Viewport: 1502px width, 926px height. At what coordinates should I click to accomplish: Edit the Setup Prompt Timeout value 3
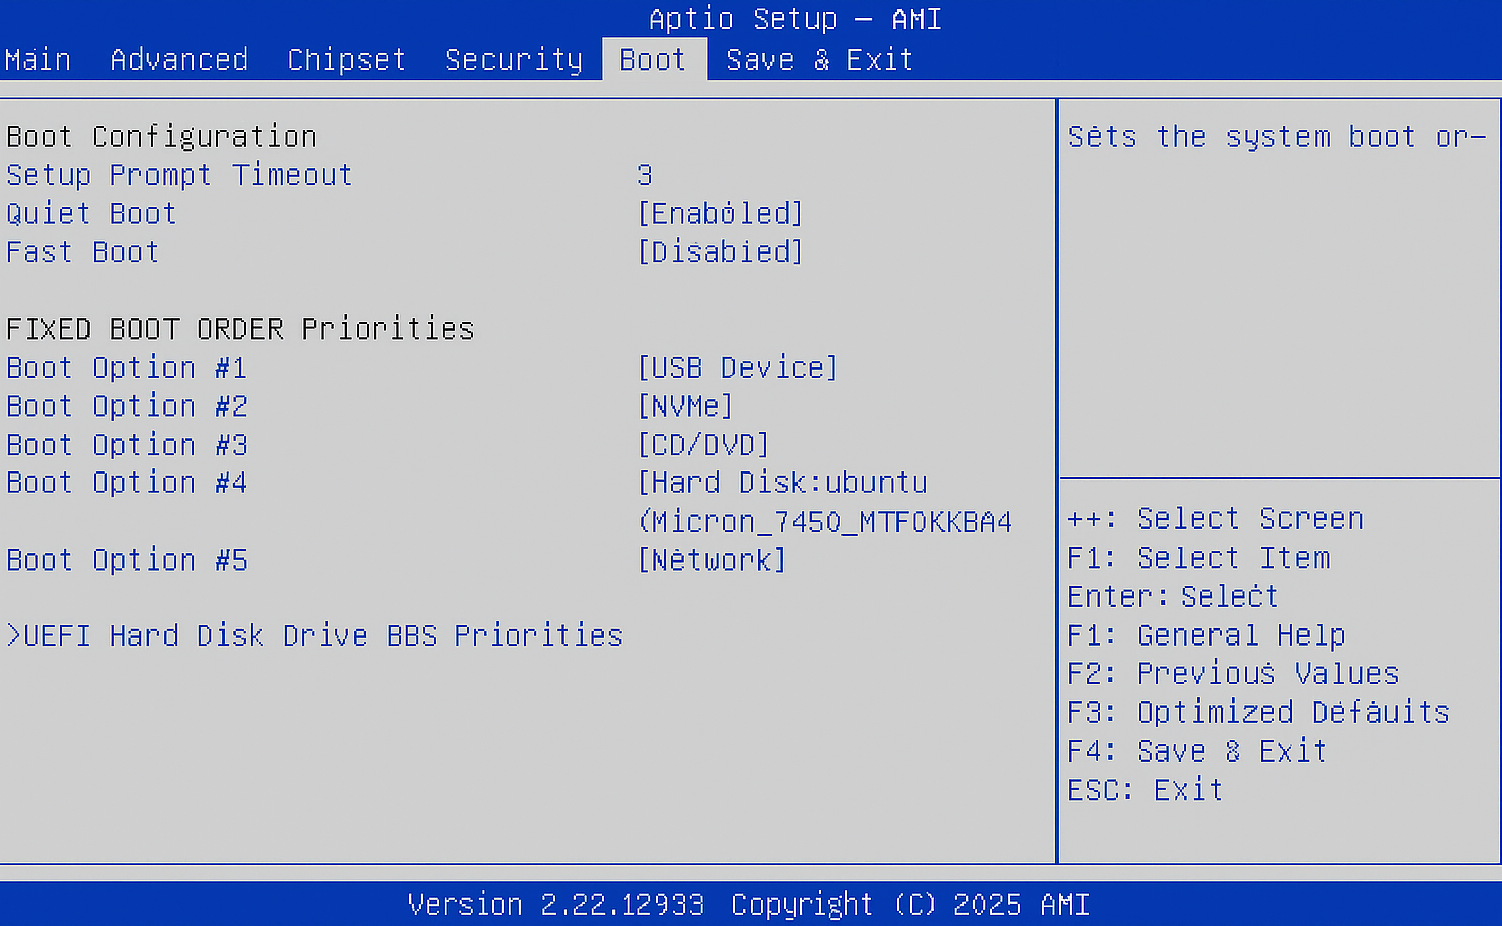coord(645,176)
